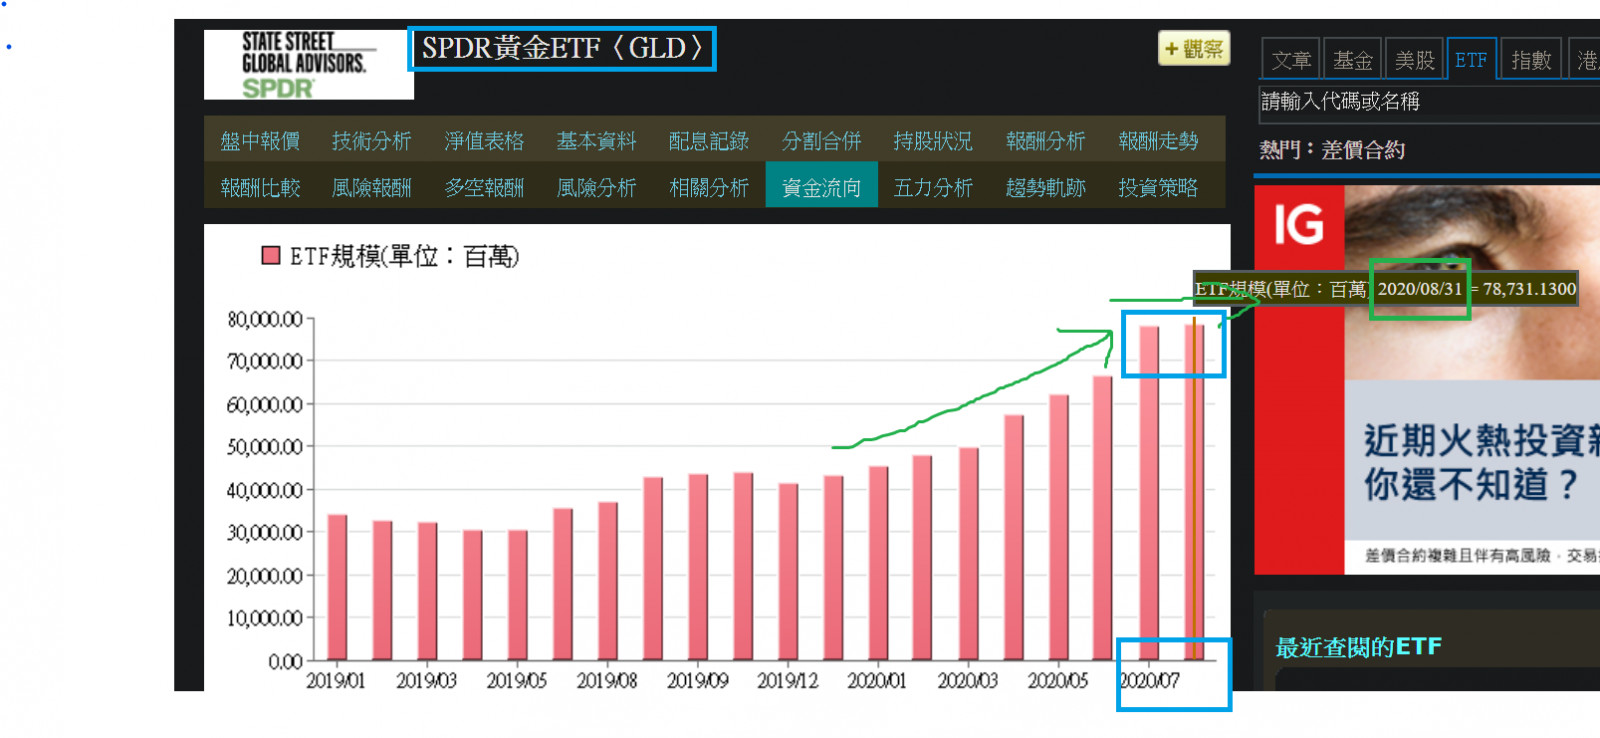
Task: Click the ETF規模(單位：百萬) legend label
Action: click(404, 257)
